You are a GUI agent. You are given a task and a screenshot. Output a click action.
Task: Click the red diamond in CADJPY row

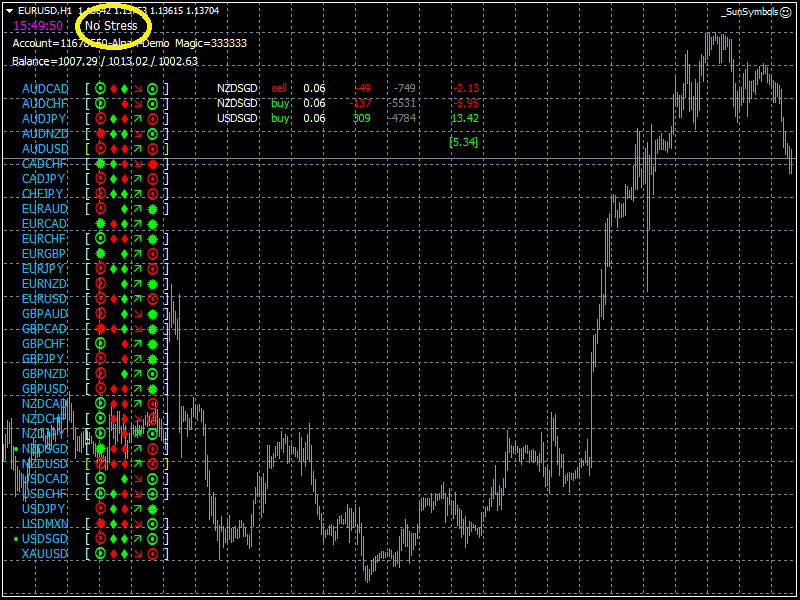pos(124,179)
